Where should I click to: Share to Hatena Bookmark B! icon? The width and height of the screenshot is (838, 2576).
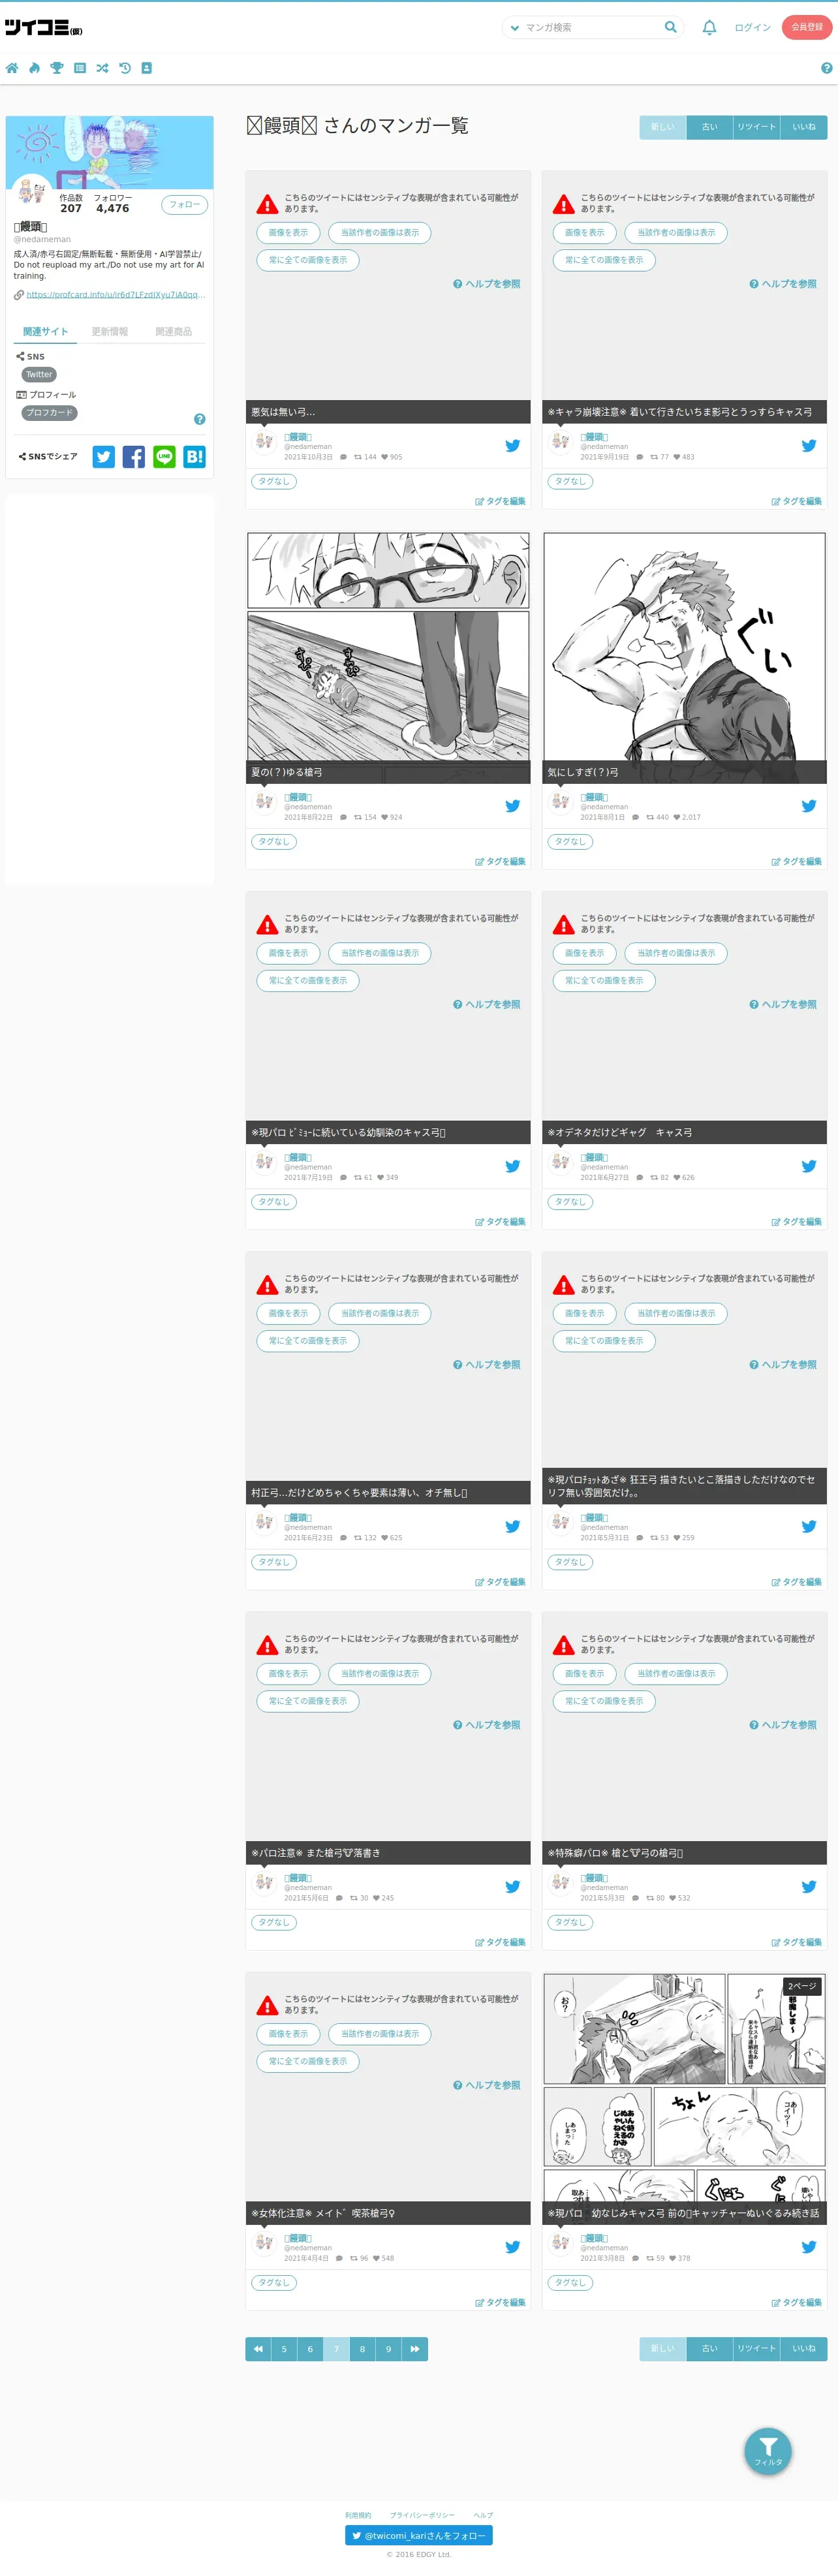(x=195, y=457)
